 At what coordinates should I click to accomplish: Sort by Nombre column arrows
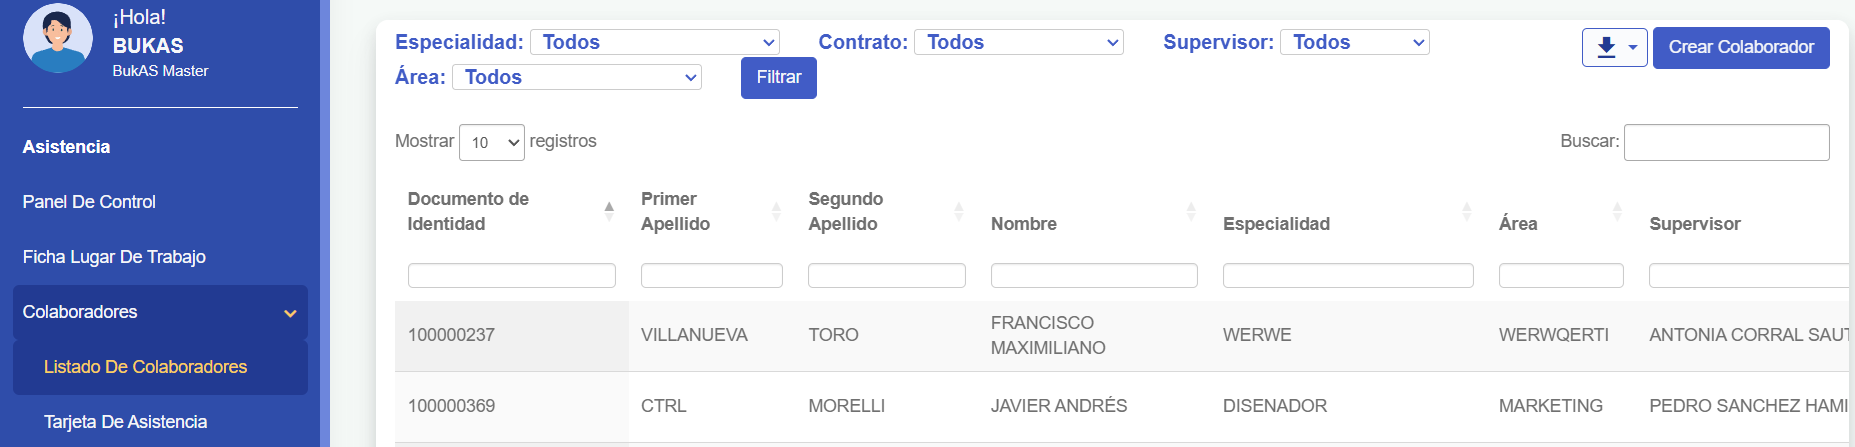pos(1190,211)
